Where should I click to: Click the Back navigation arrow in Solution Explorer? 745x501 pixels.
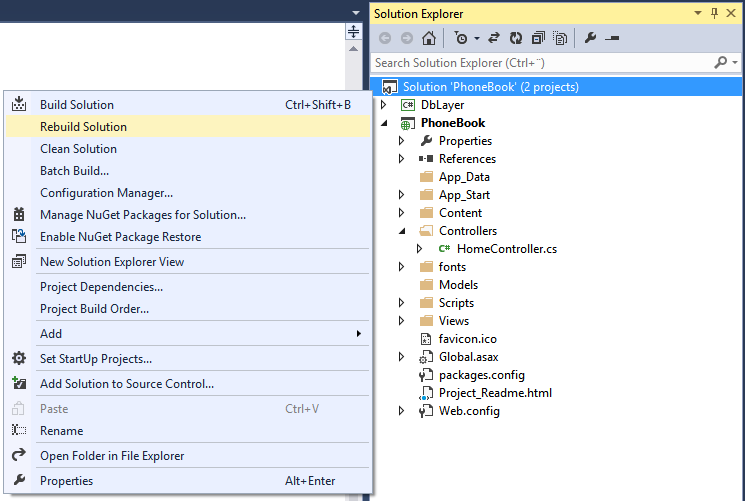point(385,38)
